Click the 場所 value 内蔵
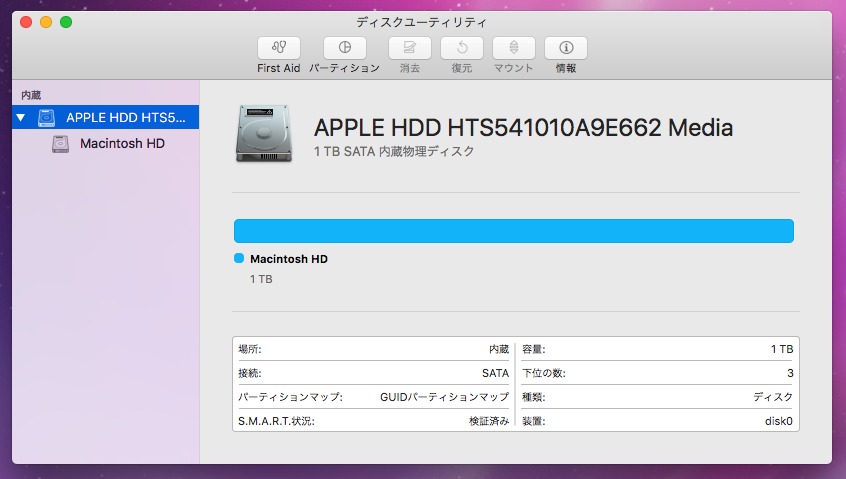 pos(499,349)
